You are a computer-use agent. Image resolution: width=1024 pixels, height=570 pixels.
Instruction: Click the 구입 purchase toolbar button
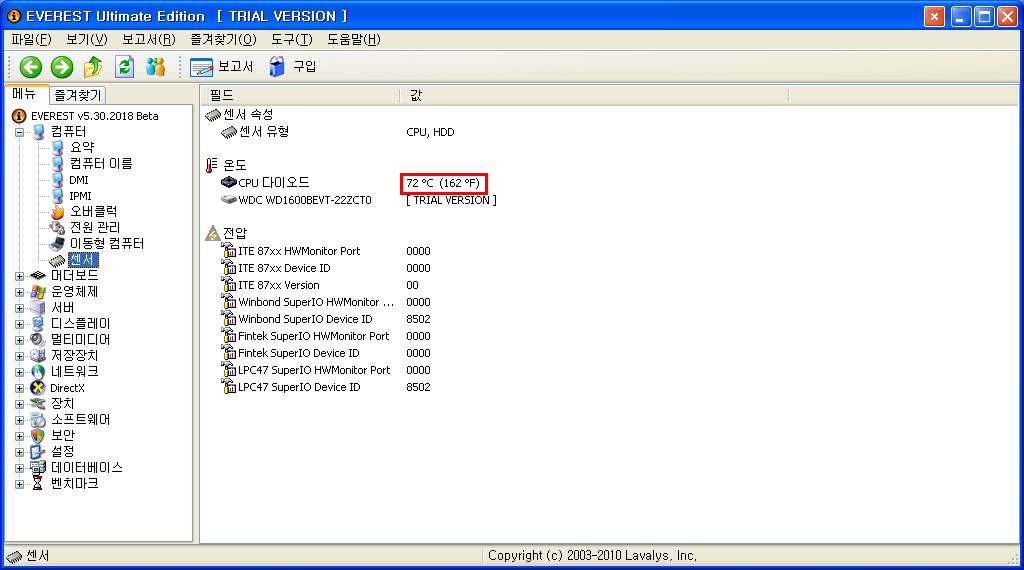tap(292, 67)
